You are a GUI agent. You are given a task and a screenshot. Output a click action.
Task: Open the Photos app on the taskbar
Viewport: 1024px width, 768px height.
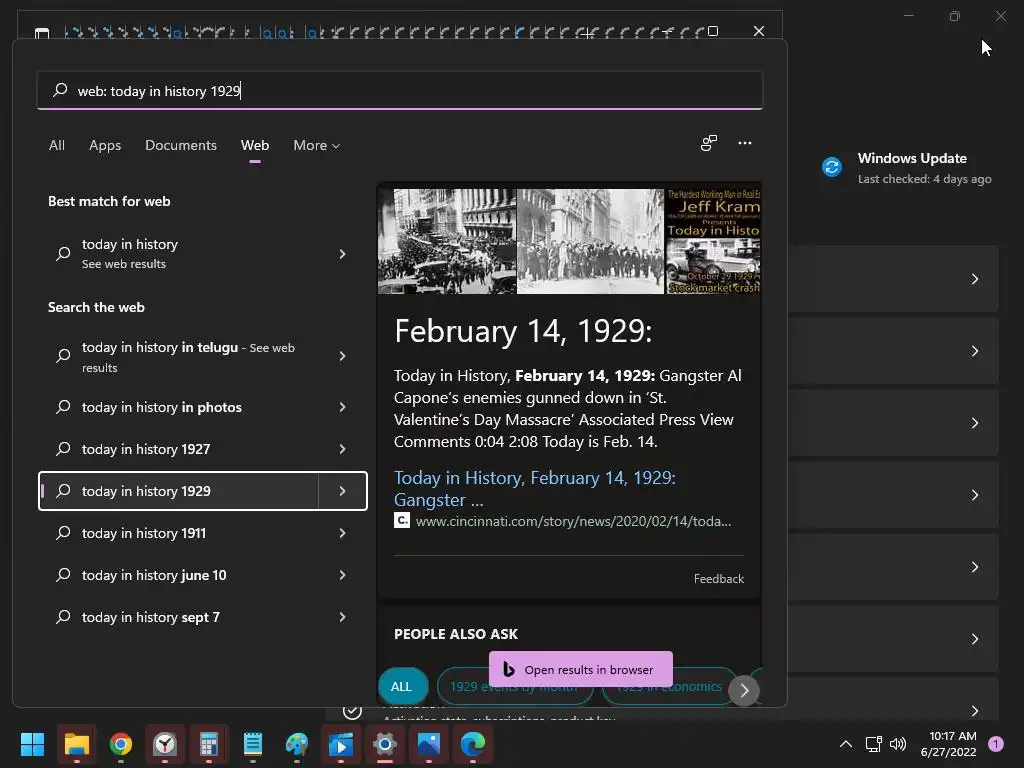[x=429, y=744]
